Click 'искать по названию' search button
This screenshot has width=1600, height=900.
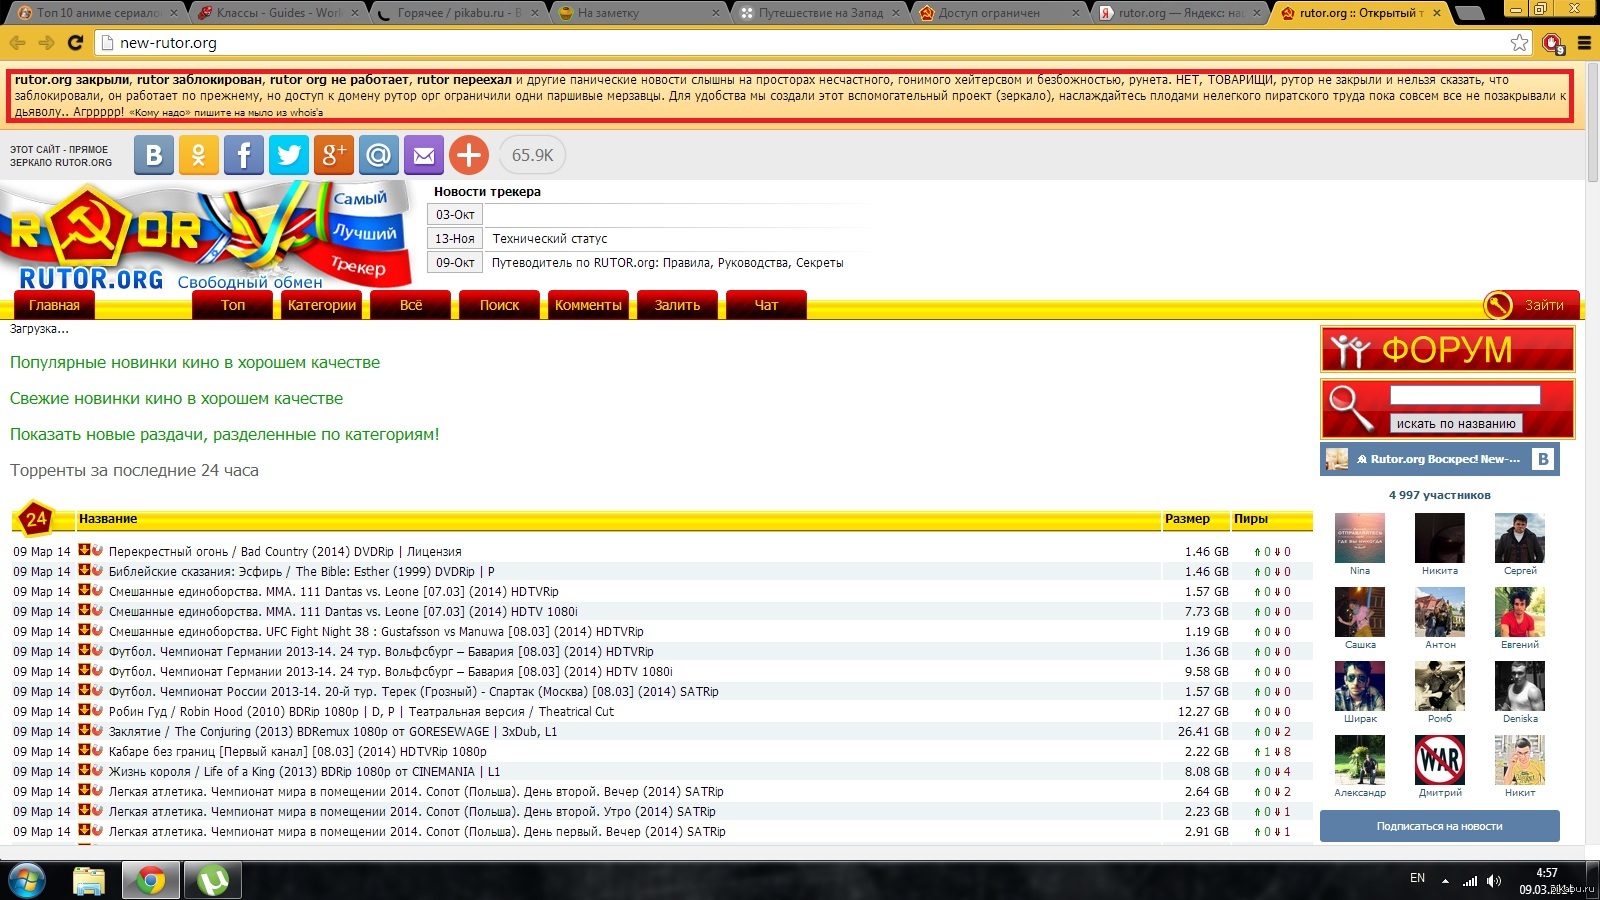tap(1456, 423)
